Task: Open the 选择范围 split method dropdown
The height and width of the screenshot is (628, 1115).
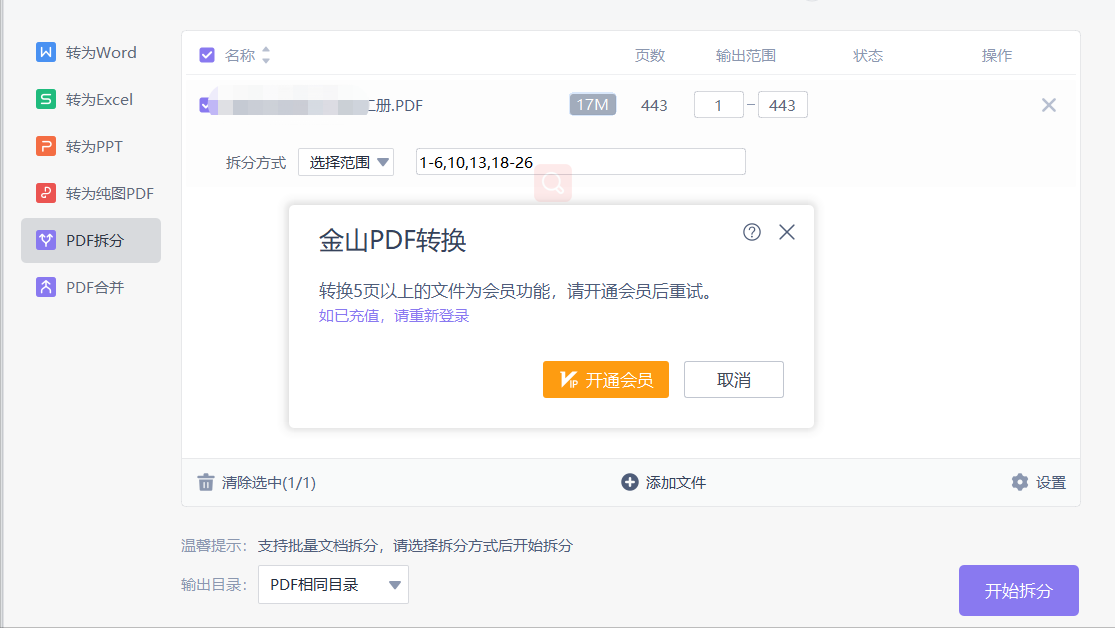Action: coord(346,162)
